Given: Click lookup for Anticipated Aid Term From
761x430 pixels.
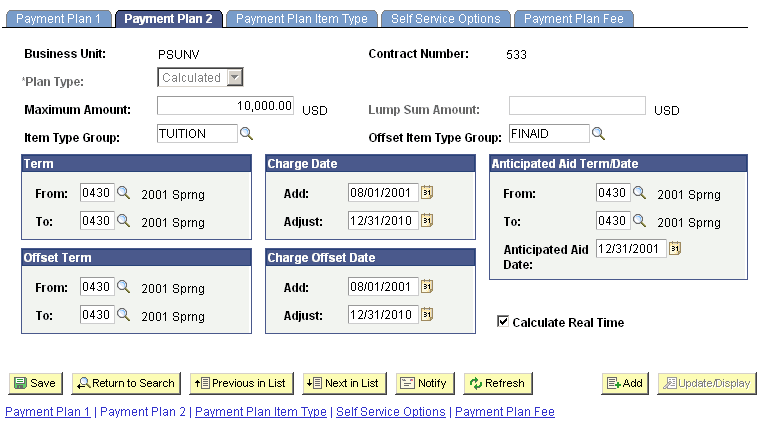Looking at the screenshot, I should click(640, 193).
